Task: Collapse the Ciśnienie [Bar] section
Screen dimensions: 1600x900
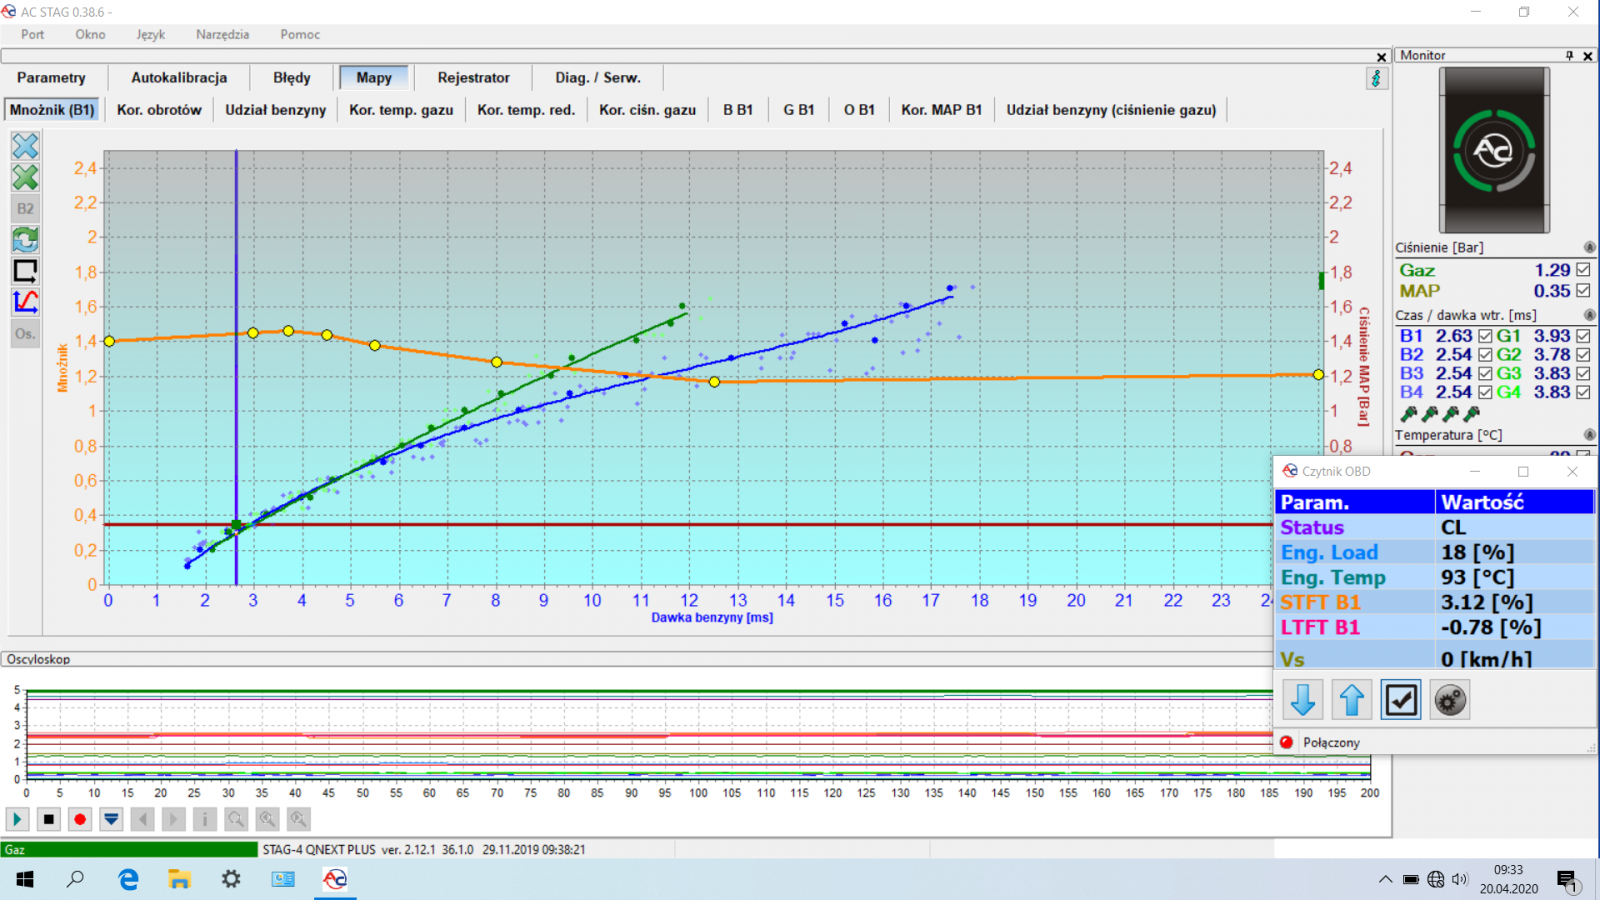Action: tap(1589, 247)
